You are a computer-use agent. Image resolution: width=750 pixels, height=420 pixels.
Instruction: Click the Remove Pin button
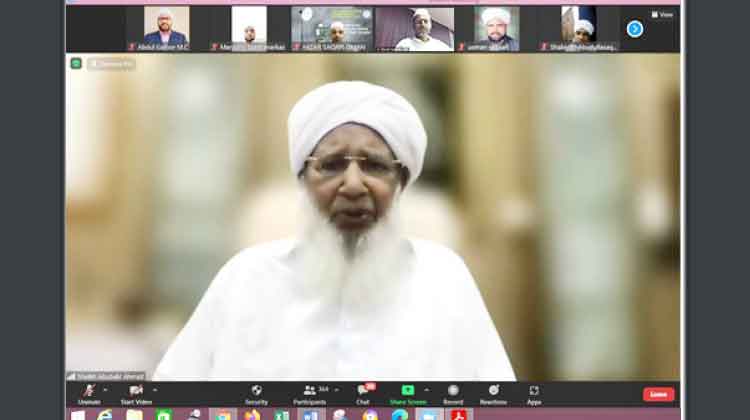click(110, 64)
